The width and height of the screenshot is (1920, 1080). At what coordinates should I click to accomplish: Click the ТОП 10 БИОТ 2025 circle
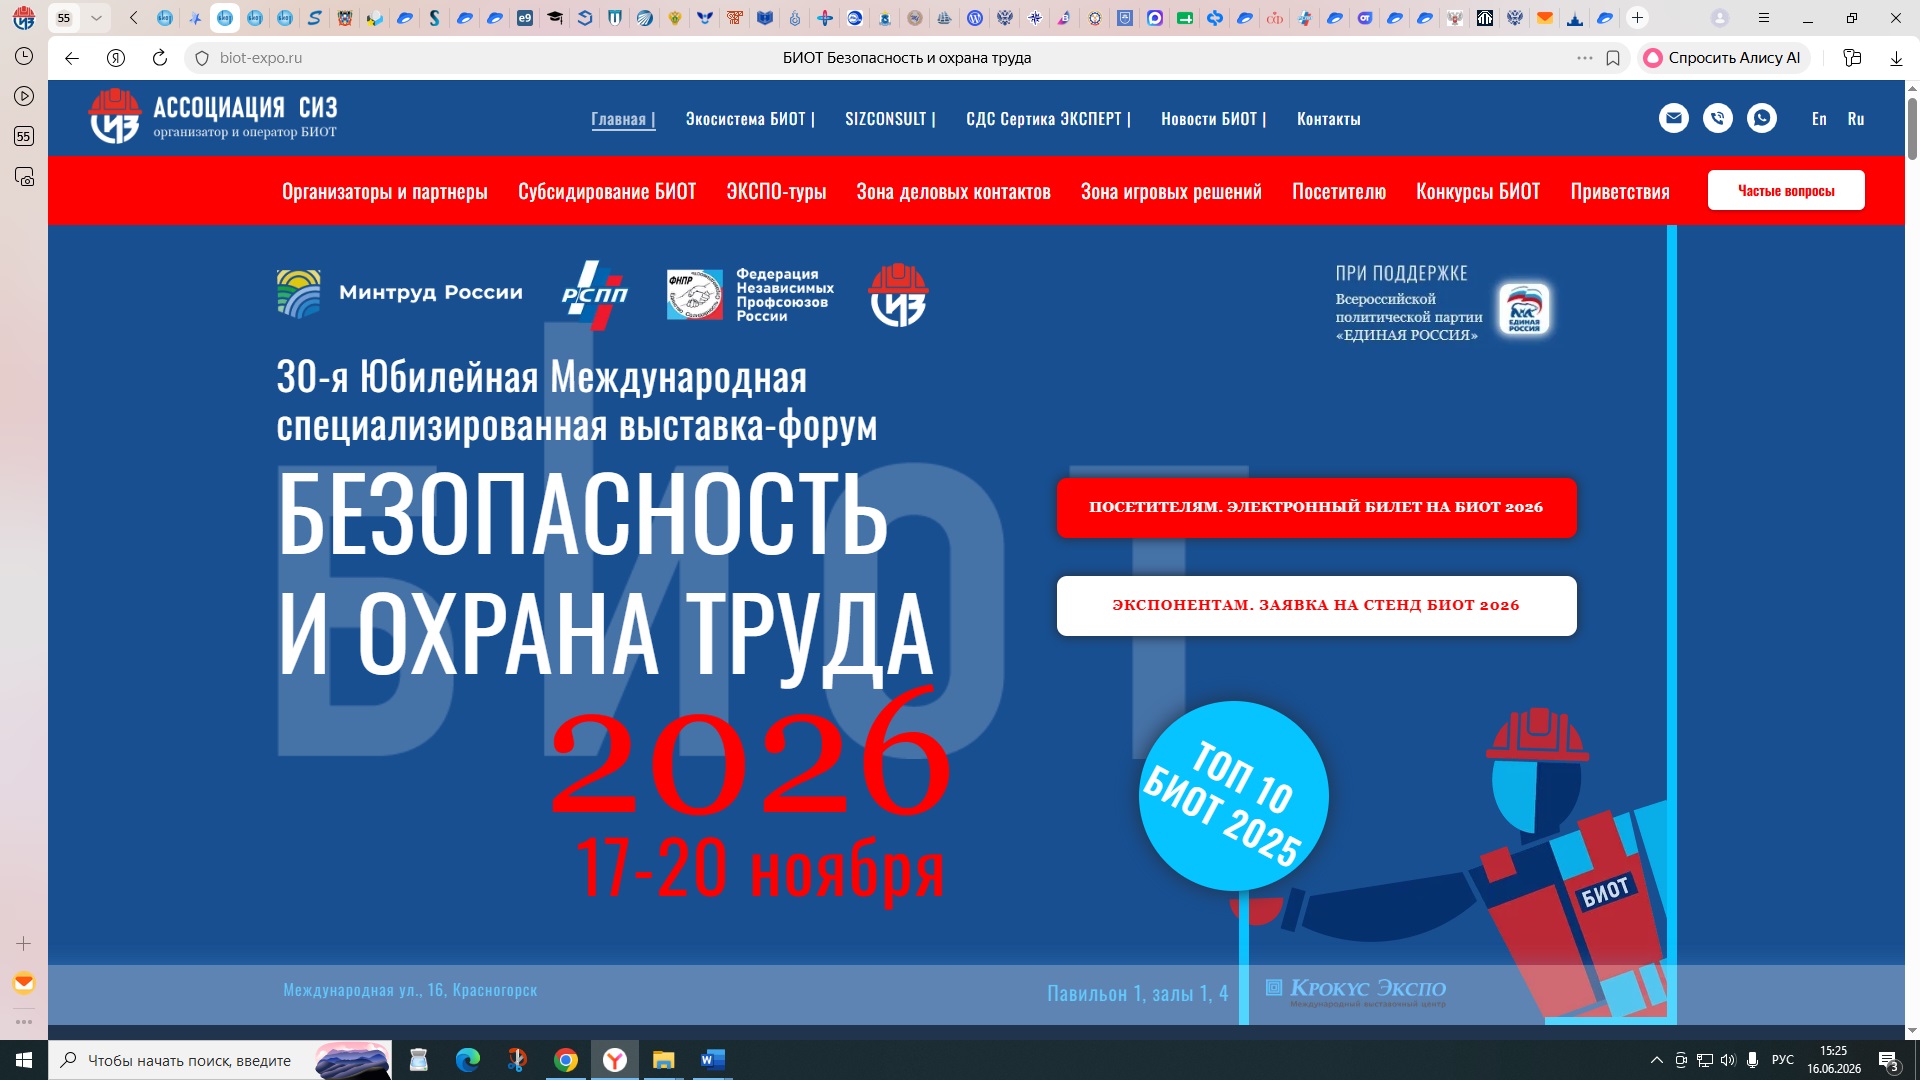(1233, 796)
